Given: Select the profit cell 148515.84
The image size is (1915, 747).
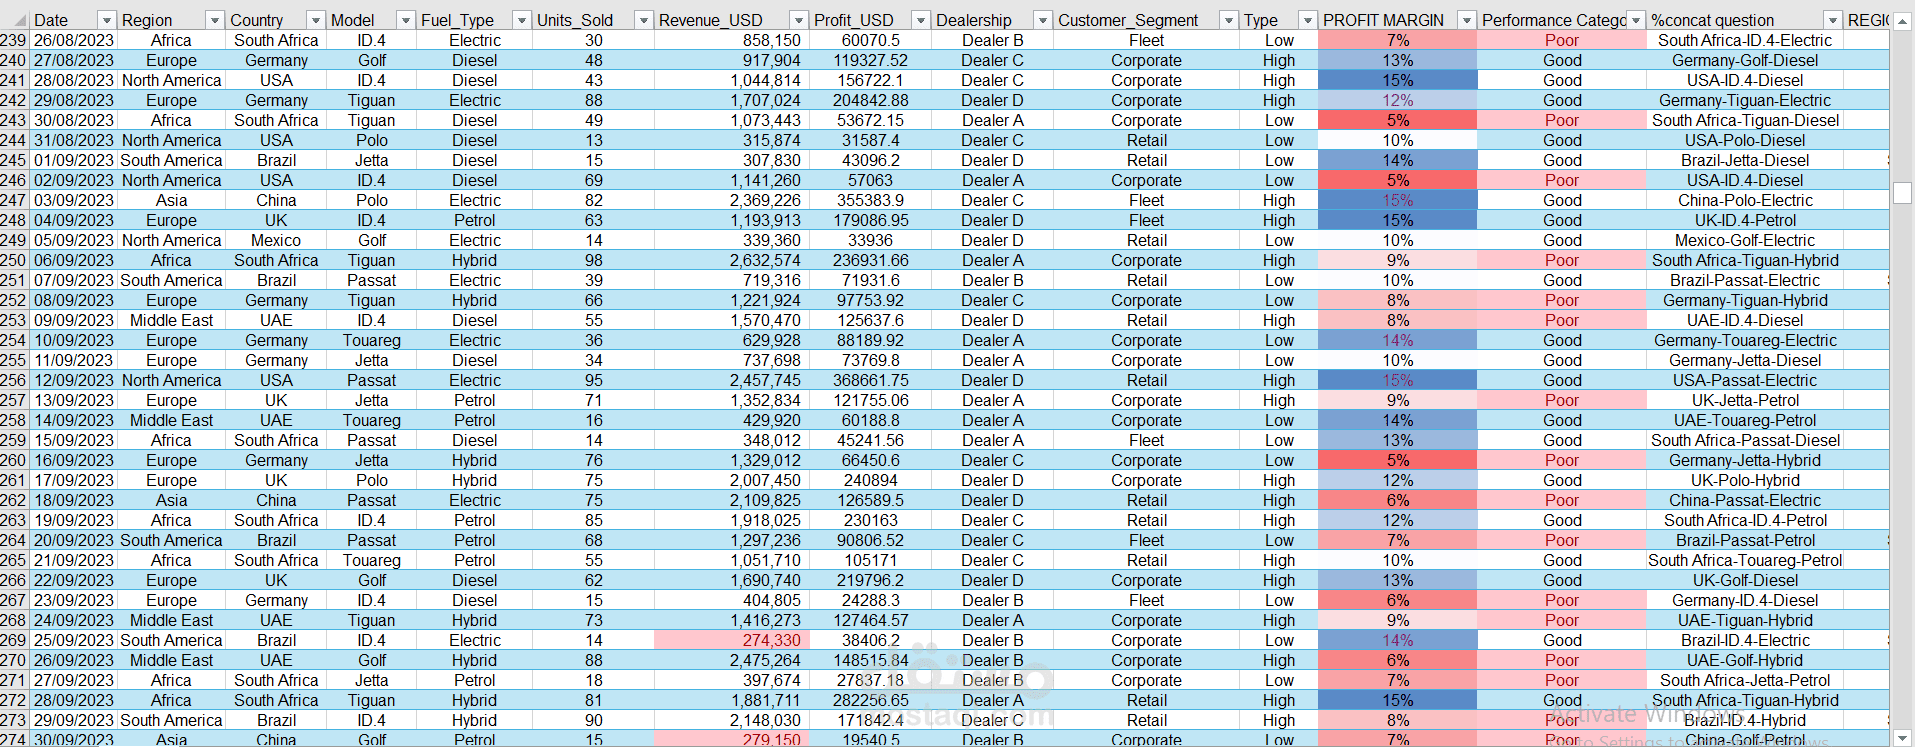Looking at the screenshot, I should tap(870, 660).
